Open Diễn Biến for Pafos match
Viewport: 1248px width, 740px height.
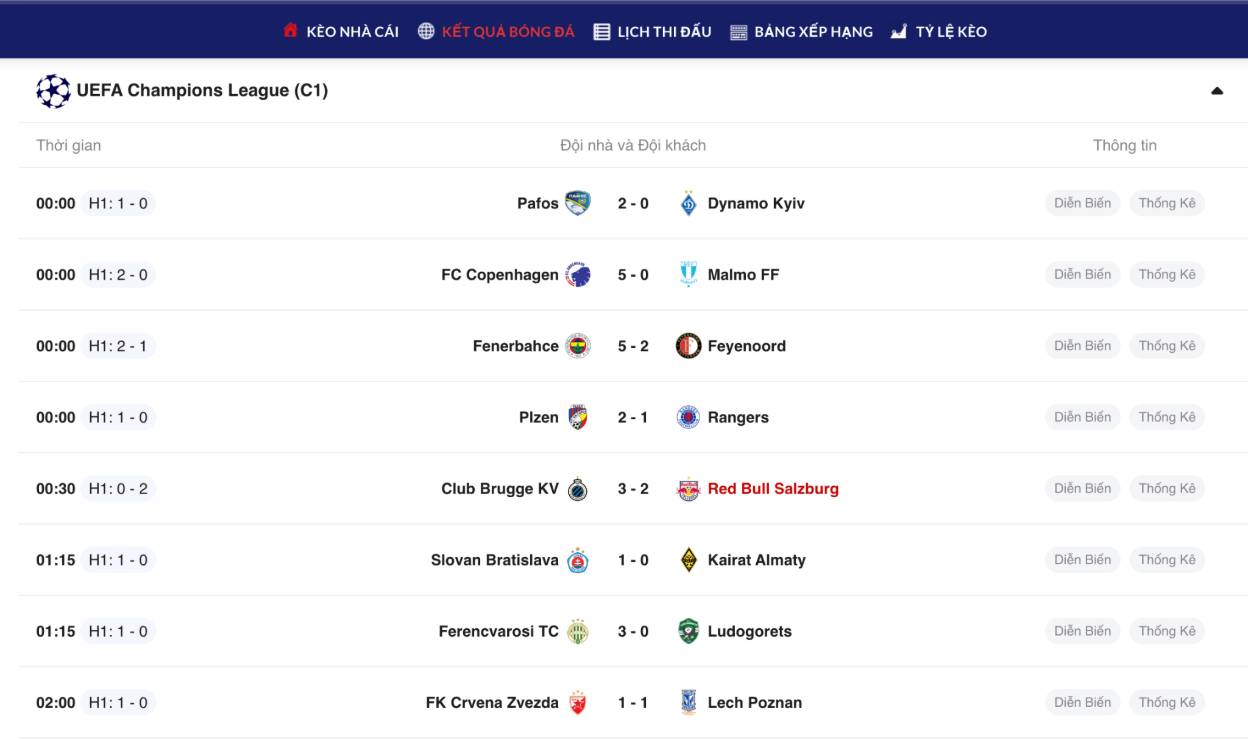[1082, 204]
